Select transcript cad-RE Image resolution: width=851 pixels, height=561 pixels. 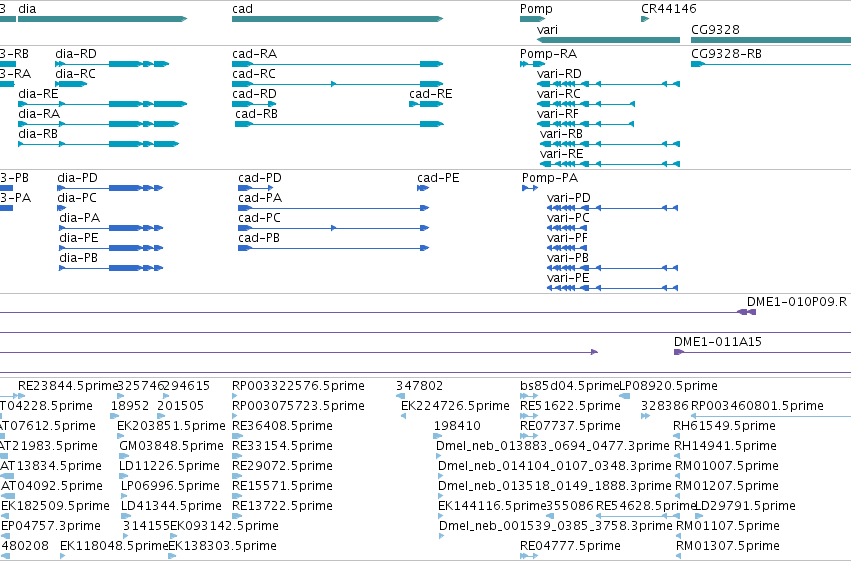point(426,104)
